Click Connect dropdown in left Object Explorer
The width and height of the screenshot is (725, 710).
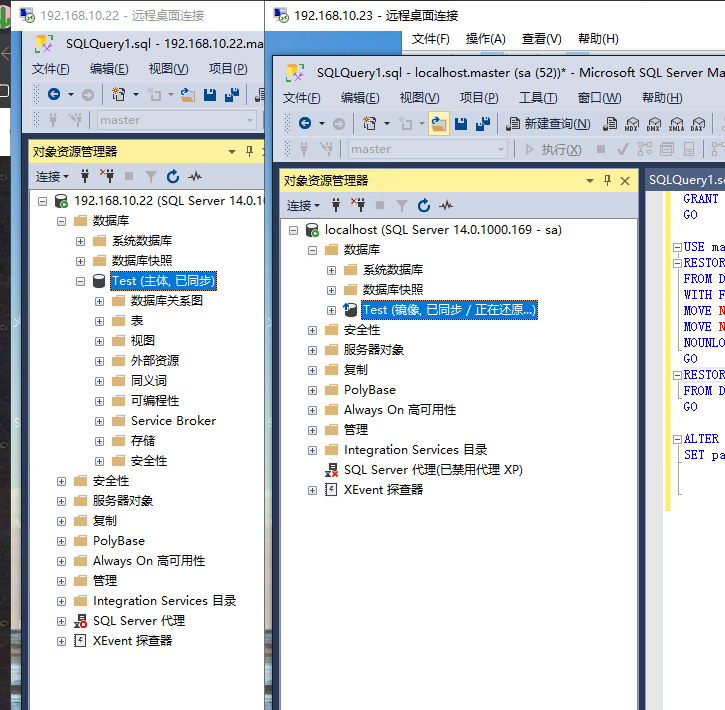[x=52, y=177]
